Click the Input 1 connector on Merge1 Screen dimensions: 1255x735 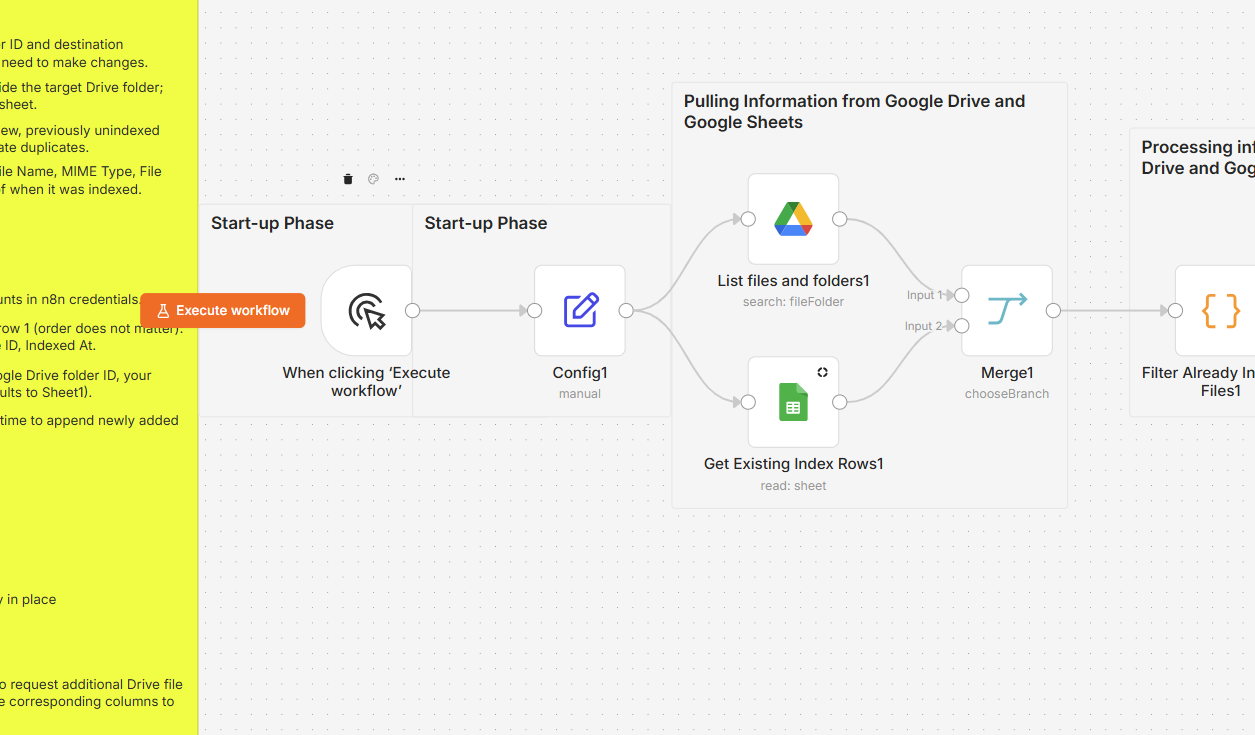click(962, 295)
